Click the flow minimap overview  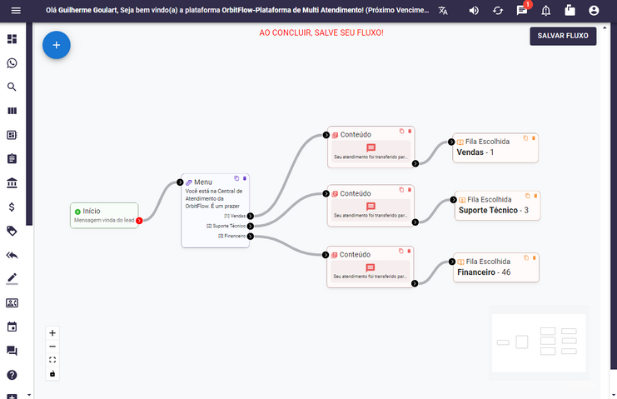coord(539,343)
